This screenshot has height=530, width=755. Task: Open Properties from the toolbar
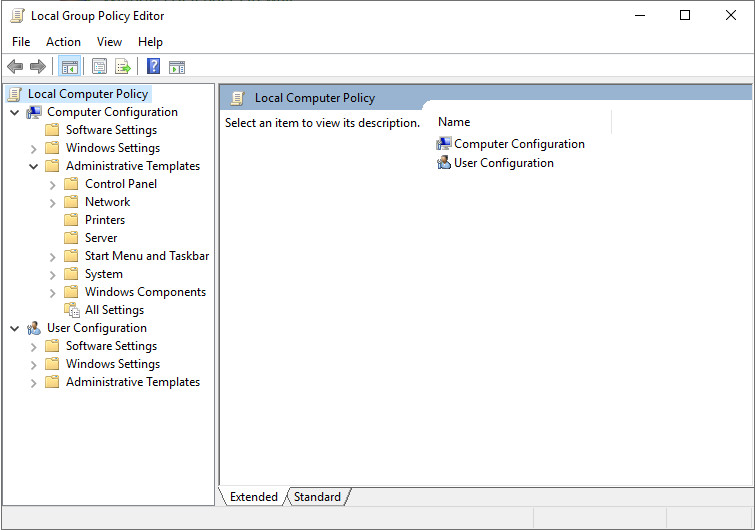[x=99, y=67]
